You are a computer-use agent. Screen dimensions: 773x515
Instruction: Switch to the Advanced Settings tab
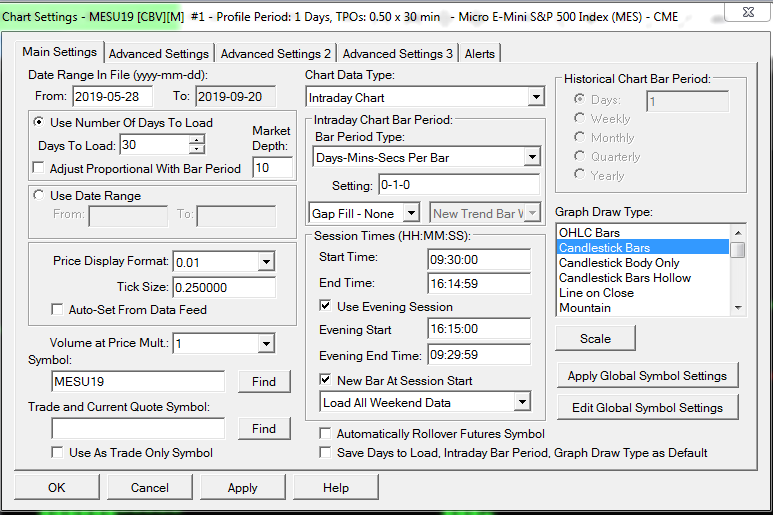point(159,54)
